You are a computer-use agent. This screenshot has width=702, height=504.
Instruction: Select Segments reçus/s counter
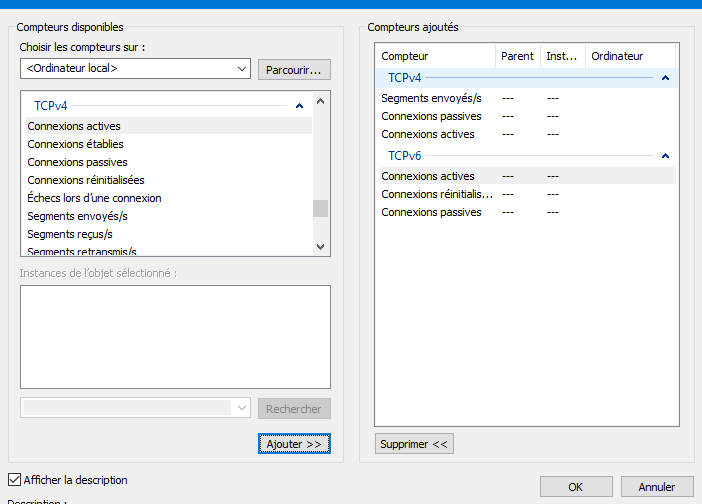(70, 234)
